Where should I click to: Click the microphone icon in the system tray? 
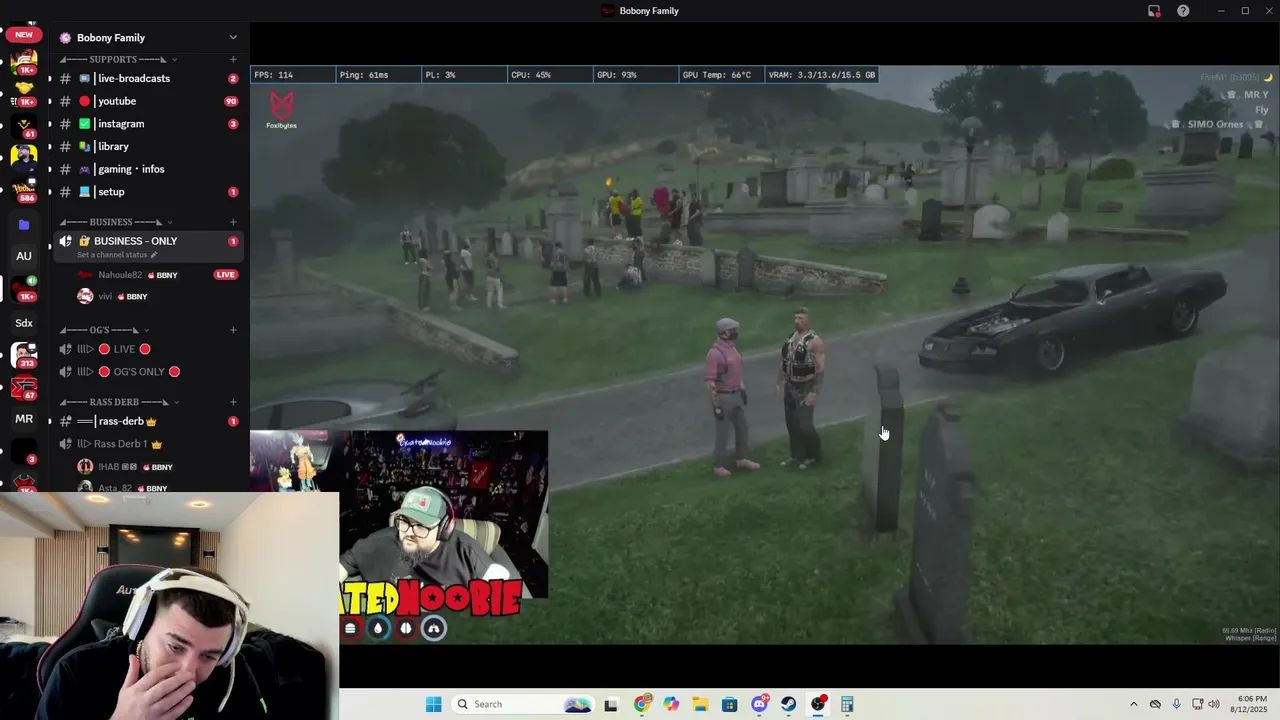point(1176,704)
